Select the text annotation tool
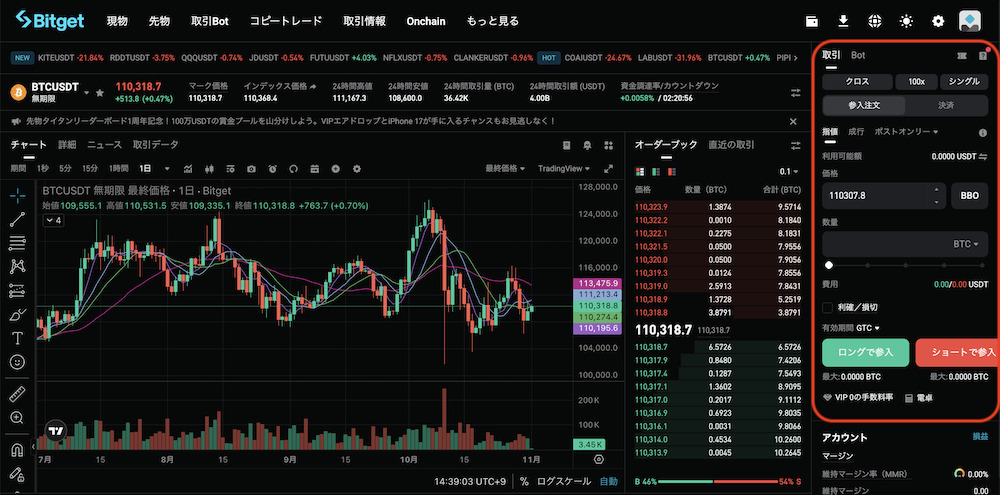Screen dimensions: 1000x495 pos(18,338)
